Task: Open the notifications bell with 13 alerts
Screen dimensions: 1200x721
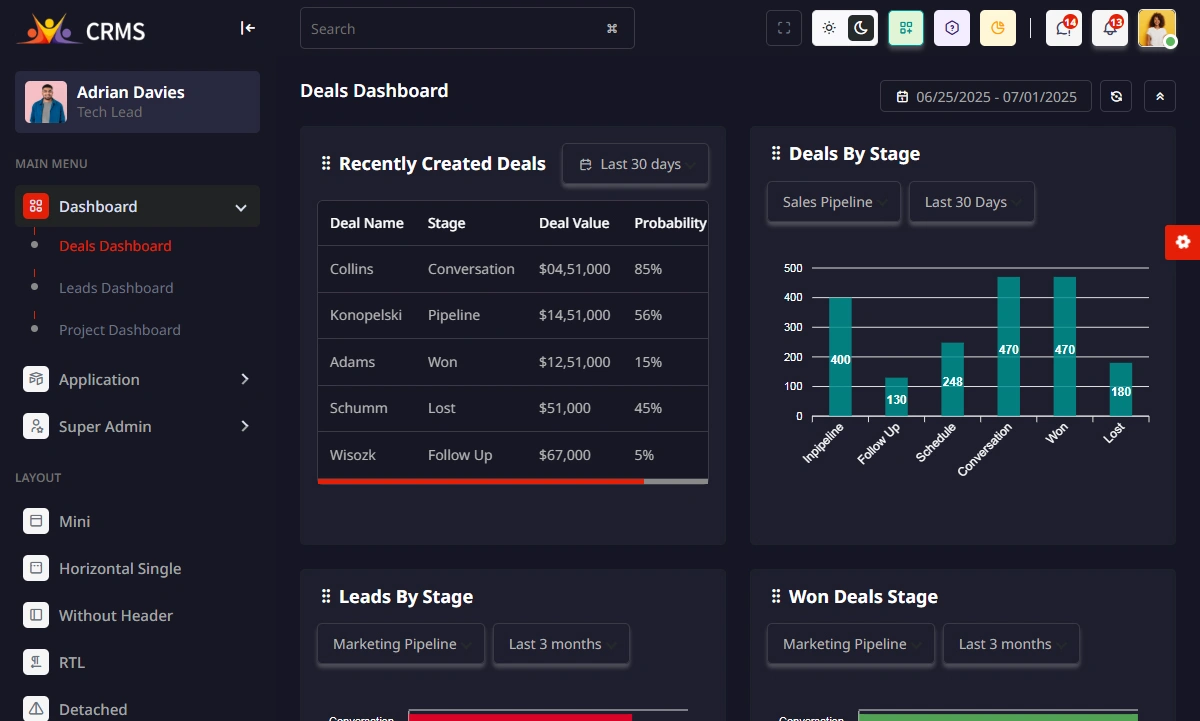Action: pos(1109,28)
